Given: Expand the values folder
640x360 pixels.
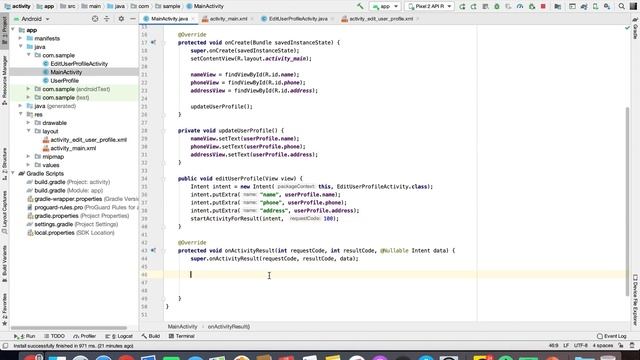Looking at the screenshot, I should pyautogui.click(x=29, y=165).
